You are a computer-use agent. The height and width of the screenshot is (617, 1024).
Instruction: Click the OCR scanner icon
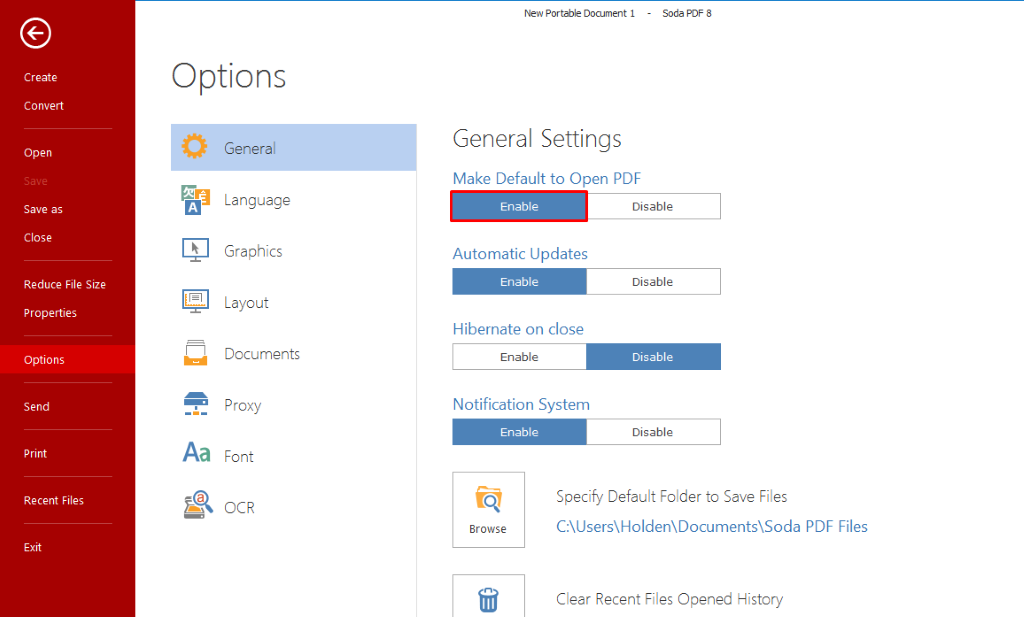click(198, 505)
